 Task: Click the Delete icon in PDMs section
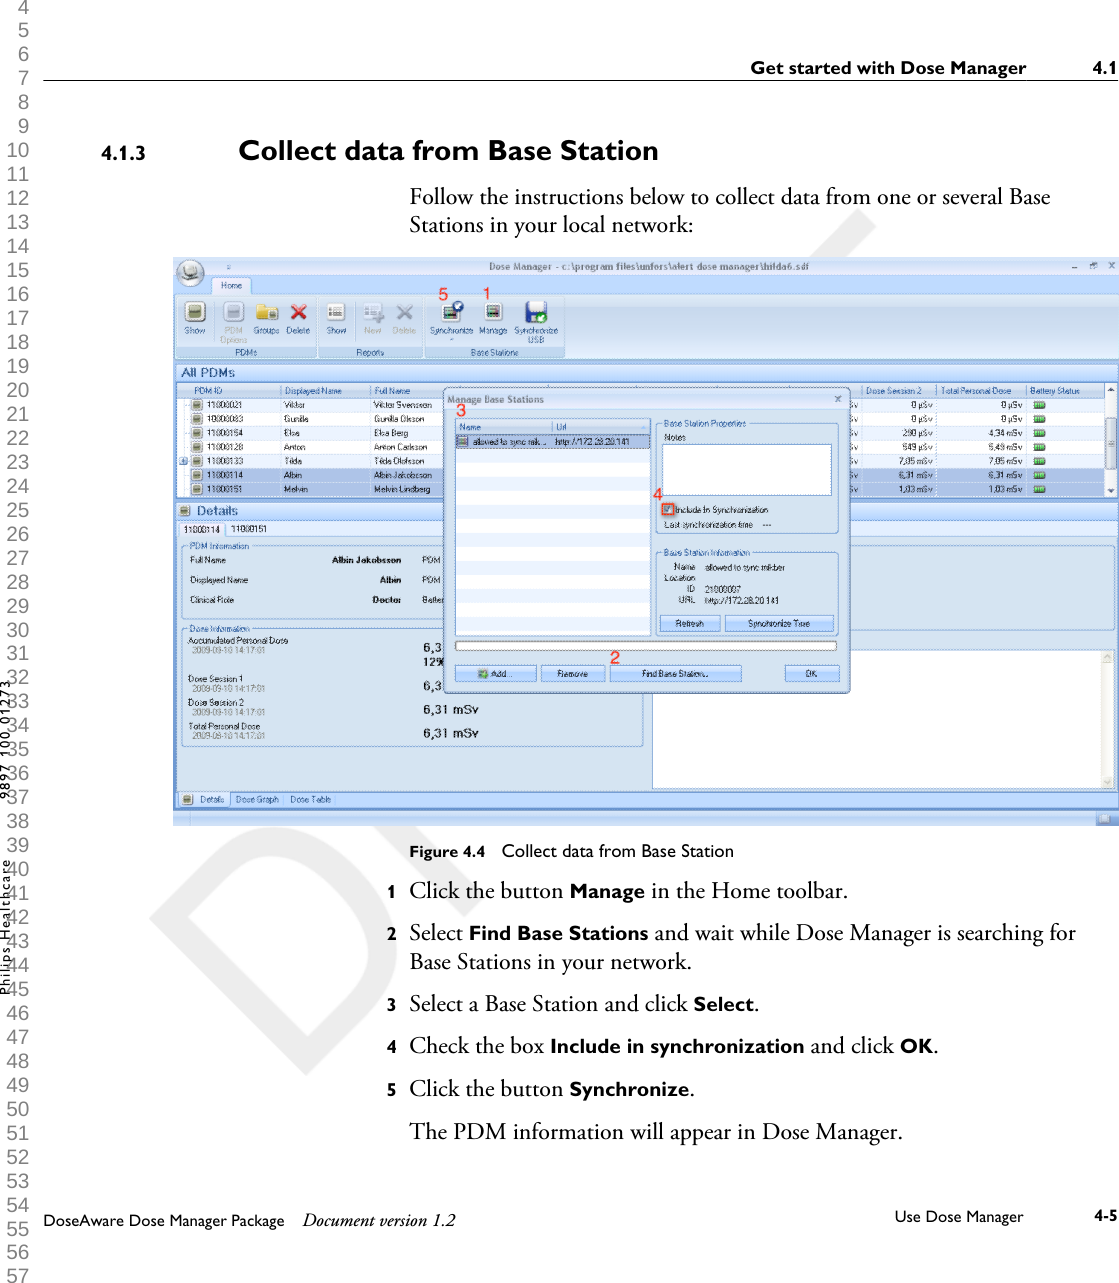[x=298, y=311]
